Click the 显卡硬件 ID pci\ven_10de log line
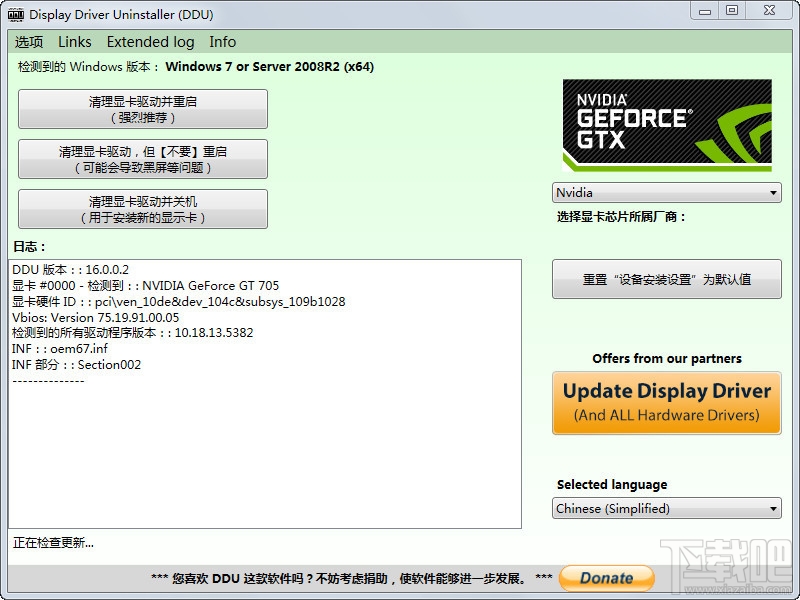This screenshot has width=800, height=600. click(179, 302)
